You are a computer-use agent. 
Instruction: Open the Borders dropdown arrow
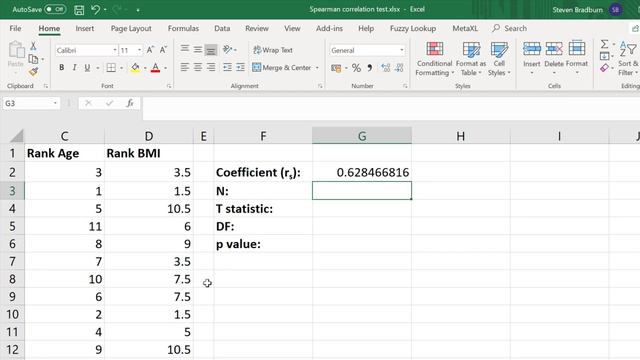click(x=121, y=68)
